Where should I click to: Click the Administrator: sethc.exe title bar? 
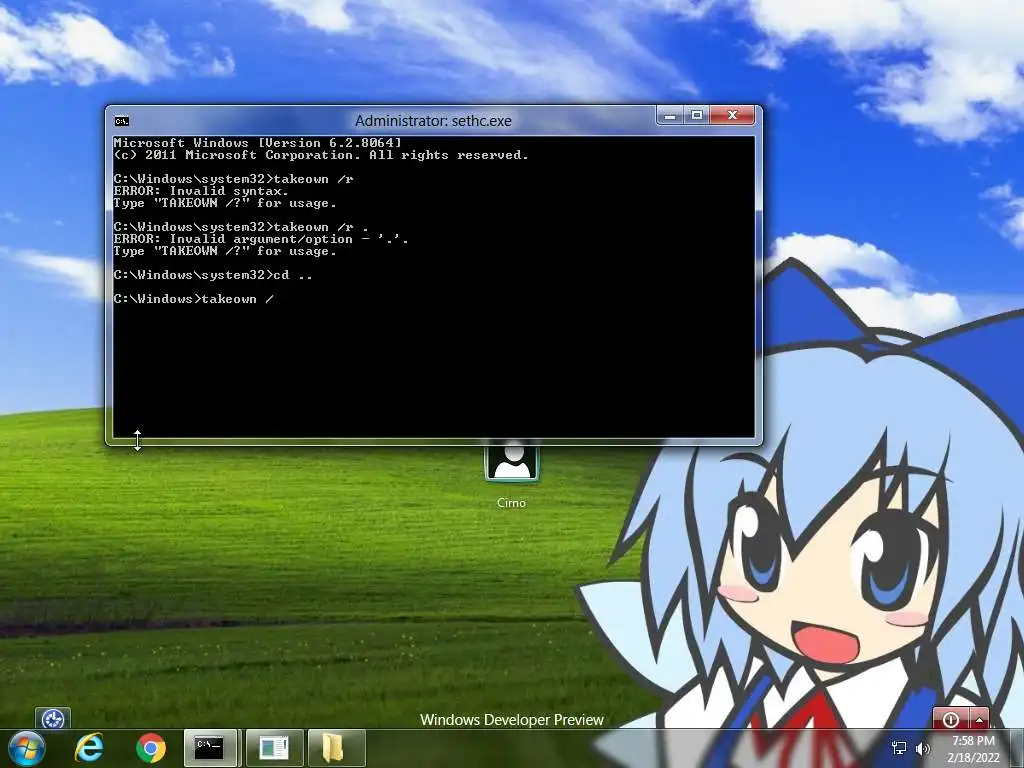click(433, 121)
